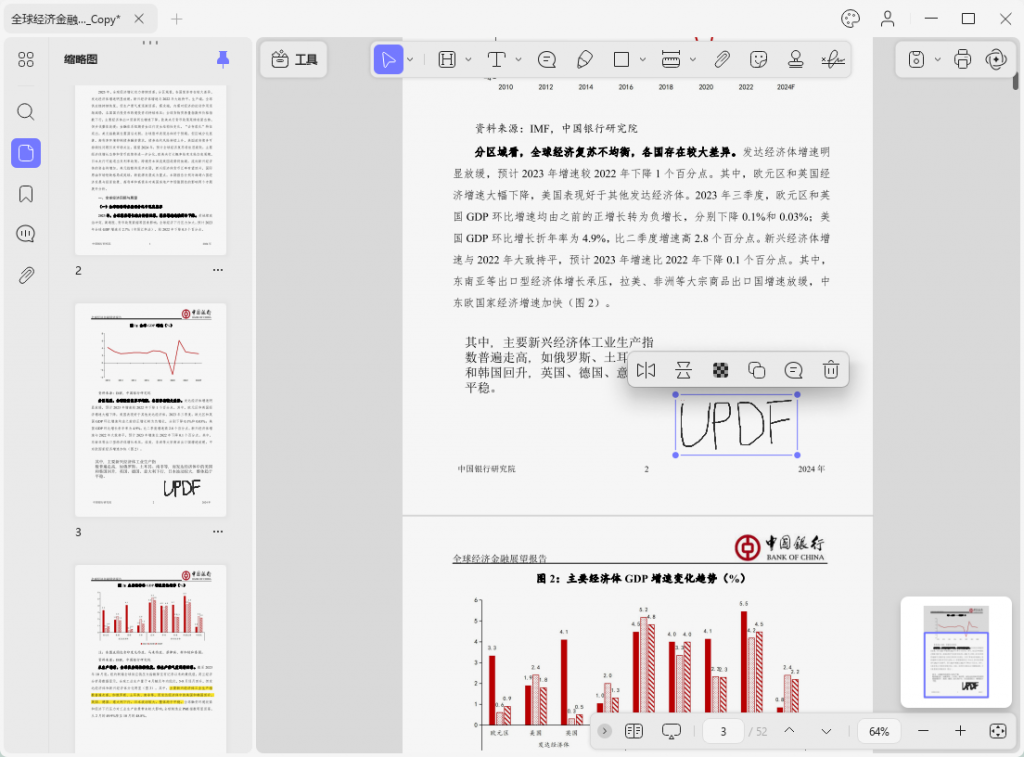Go to the next page arrow

(x=826, y=731)
